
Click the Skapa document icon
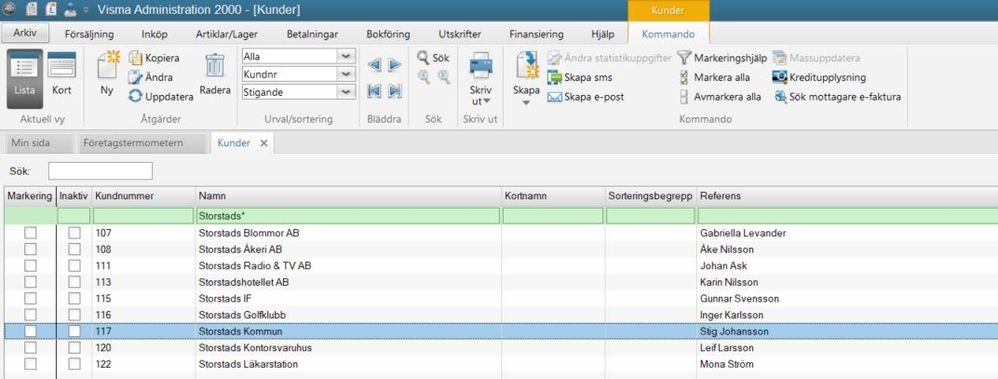click(527, 66)
